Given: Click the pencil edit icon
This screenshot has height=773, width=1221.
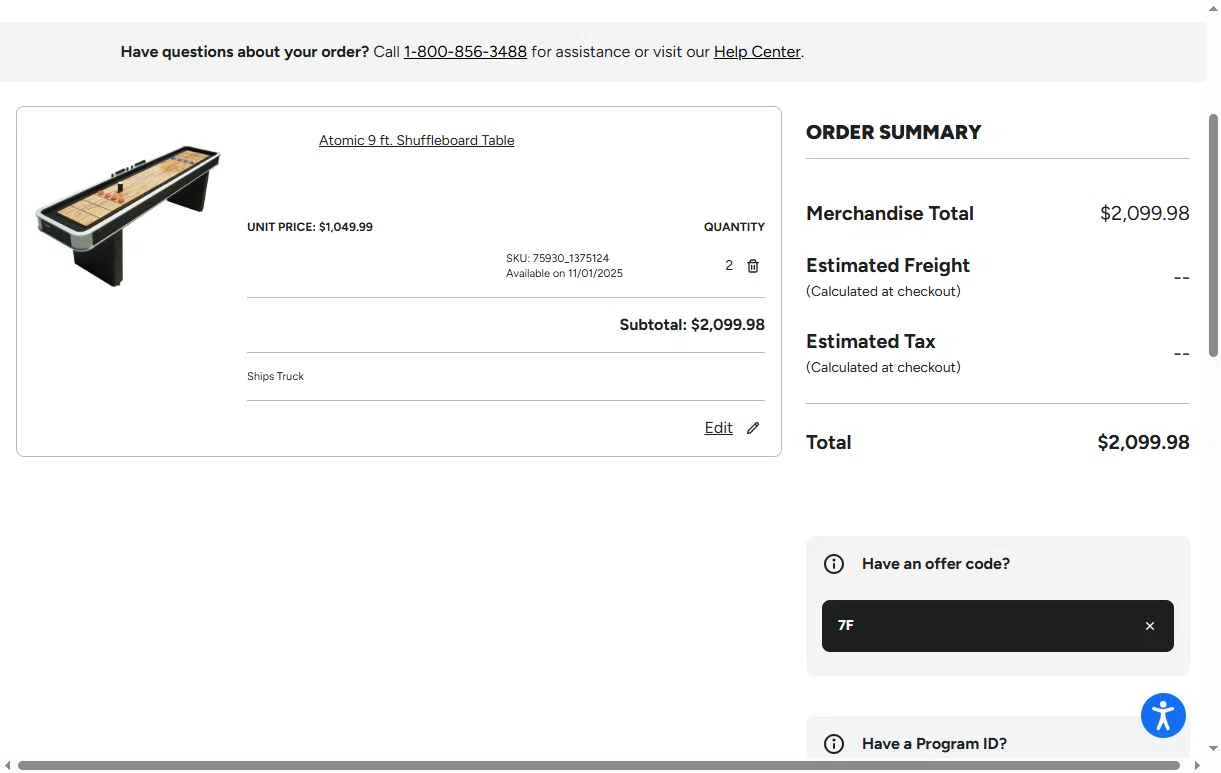Looking at the screenshot, I should click(753, 428).
